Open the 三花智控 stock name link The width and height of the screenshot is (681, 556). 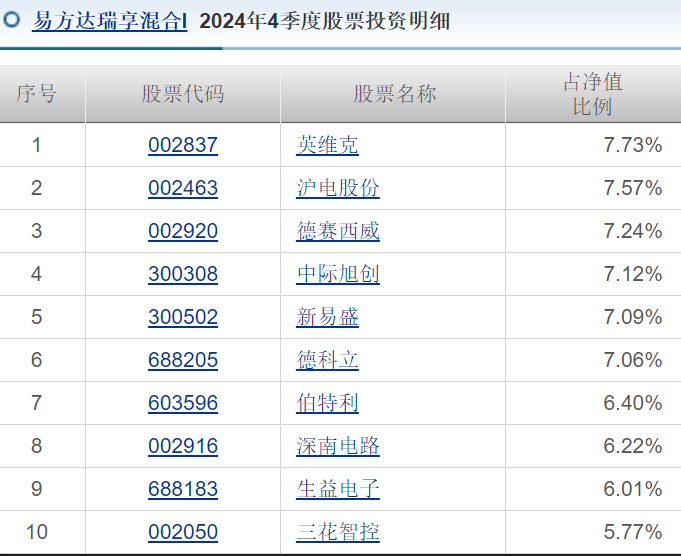[x=338, y=532]
